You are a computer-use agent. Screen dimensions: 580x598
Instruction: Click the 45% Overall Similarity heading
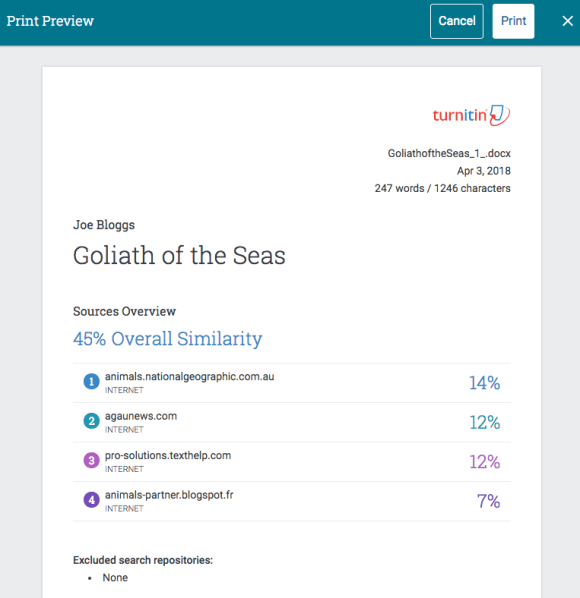pos(167,339)
